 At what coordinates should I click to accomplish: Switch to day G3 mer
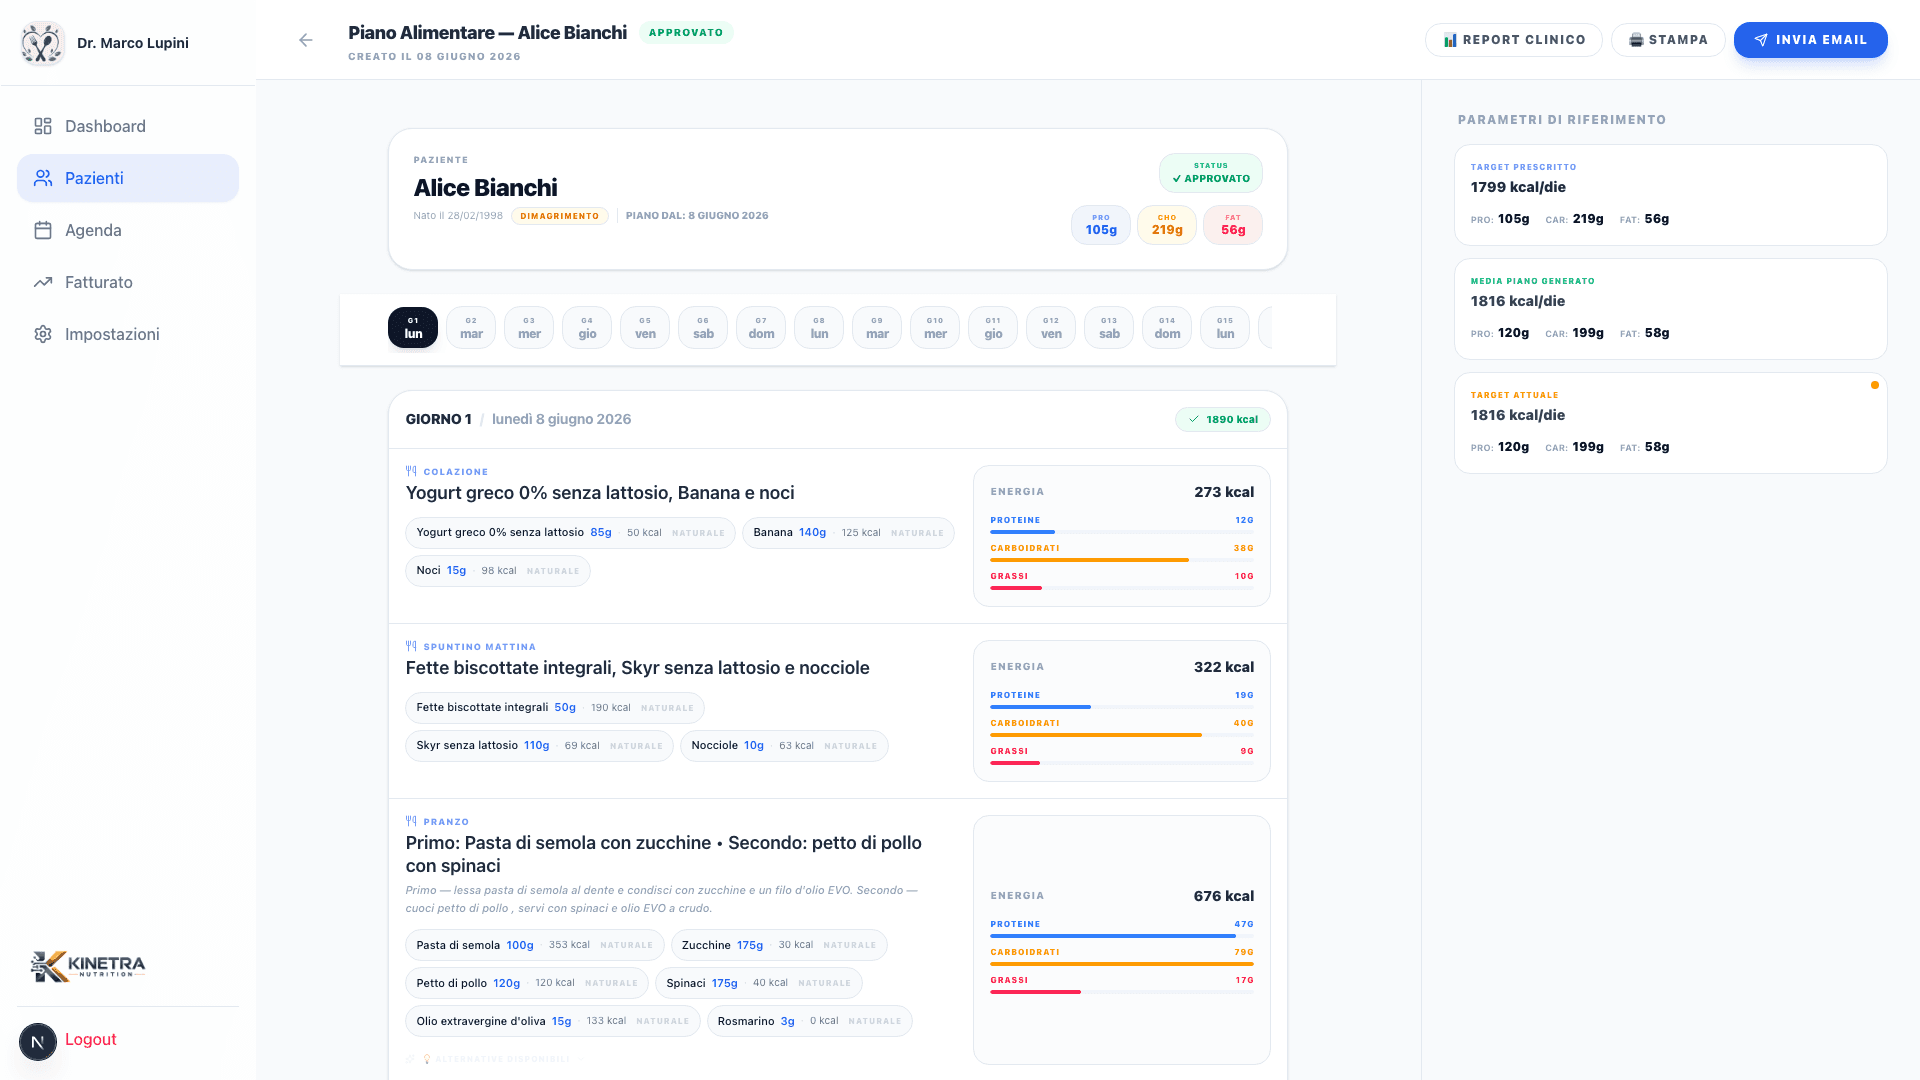coord(529,328)
